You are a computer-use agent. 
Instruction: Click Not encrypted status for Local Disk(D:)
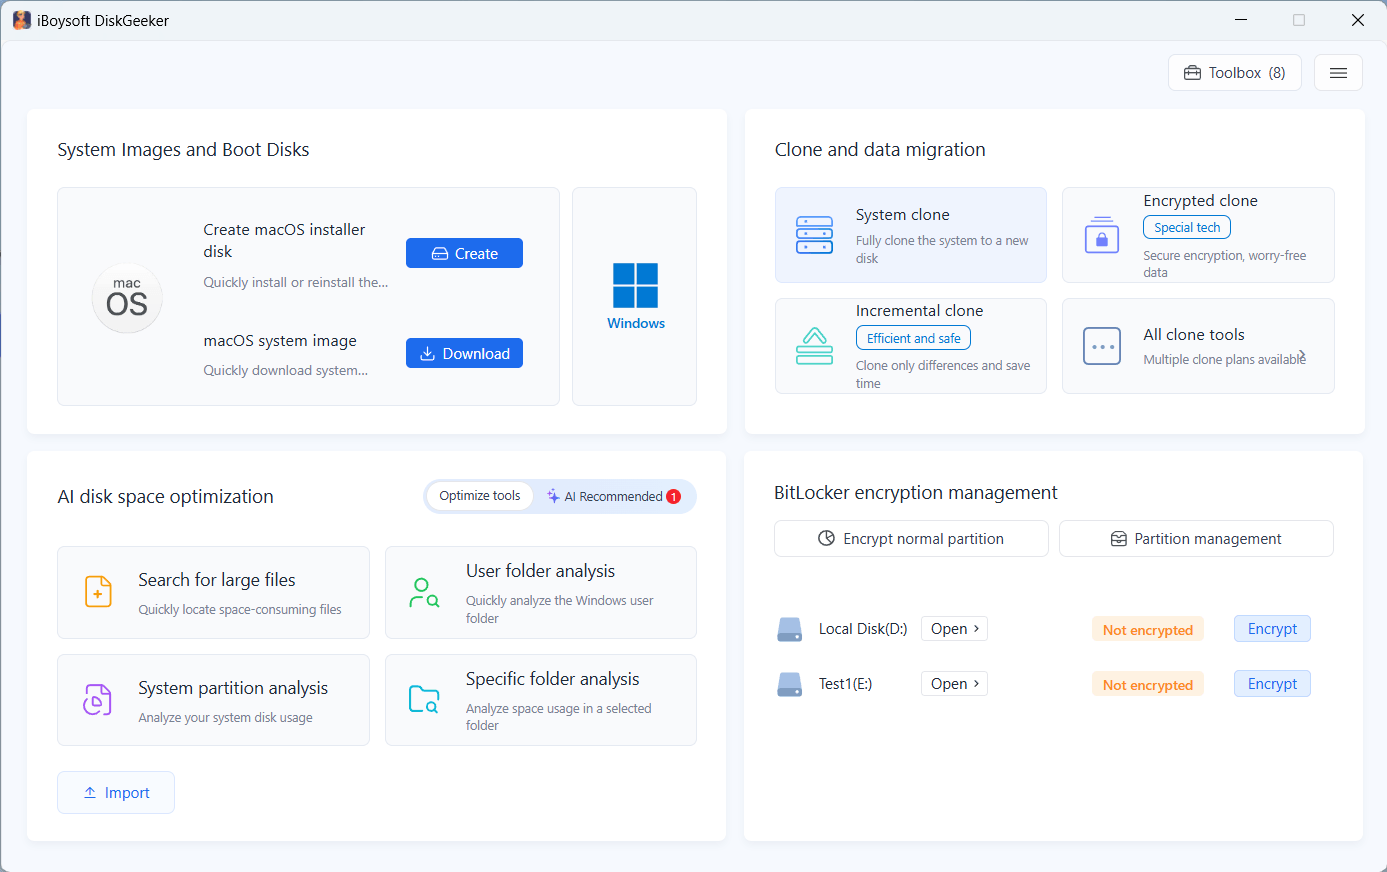click(x=1148, y=630)
